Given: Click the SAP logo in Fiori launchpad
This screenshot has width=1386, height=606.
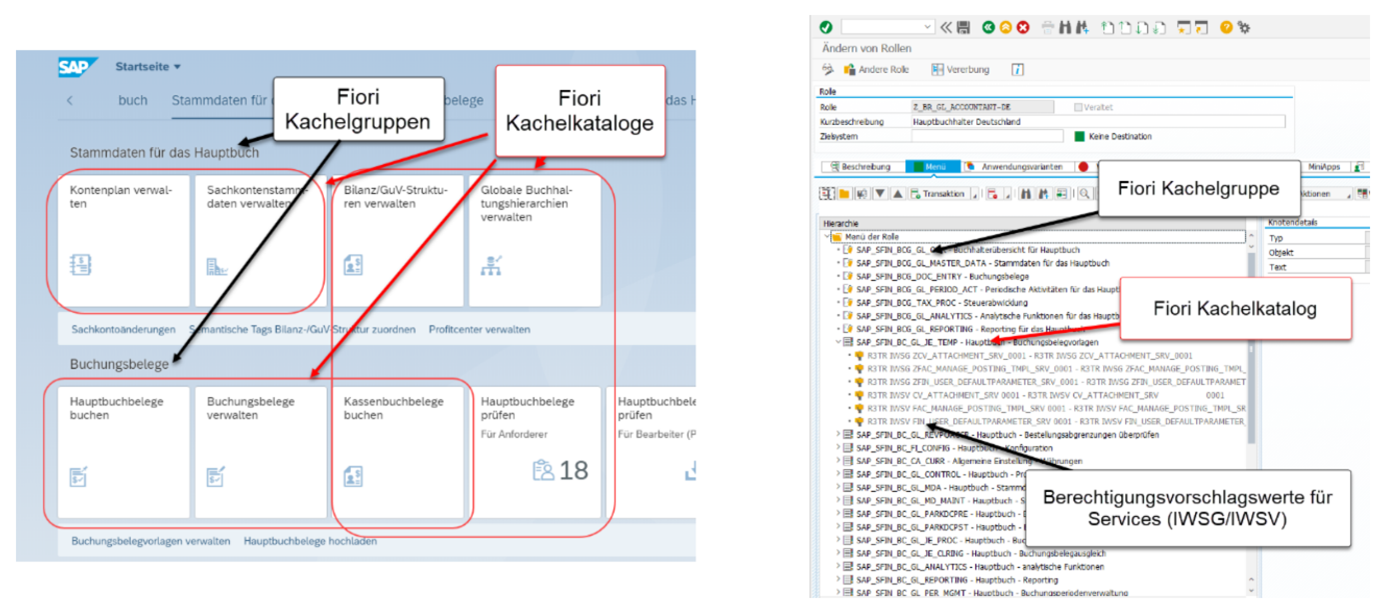Looking at the screenshot, I should [77, 67].
